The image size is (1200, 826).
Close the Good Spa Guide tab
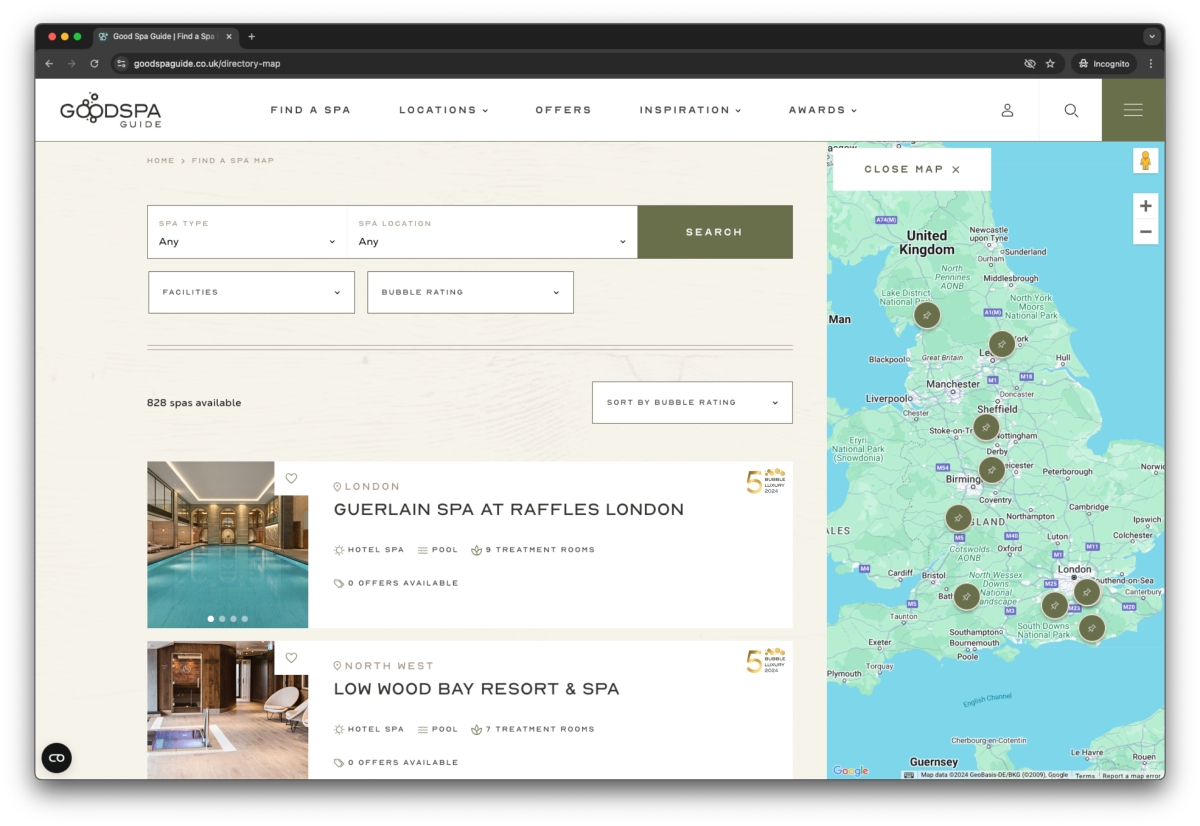click(229, 36)
